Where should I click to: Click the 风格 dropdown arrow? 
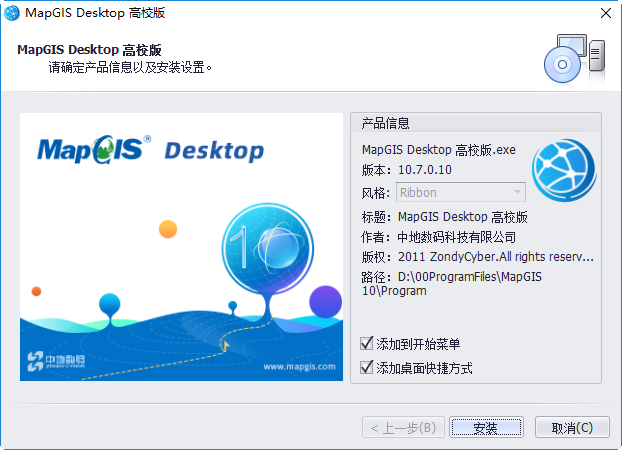click(x=517, y=192)
